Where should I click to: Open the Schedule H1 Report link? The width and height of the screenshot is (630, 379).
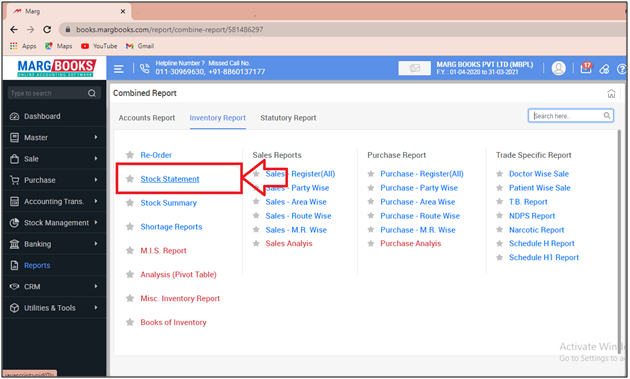[544, 258]
